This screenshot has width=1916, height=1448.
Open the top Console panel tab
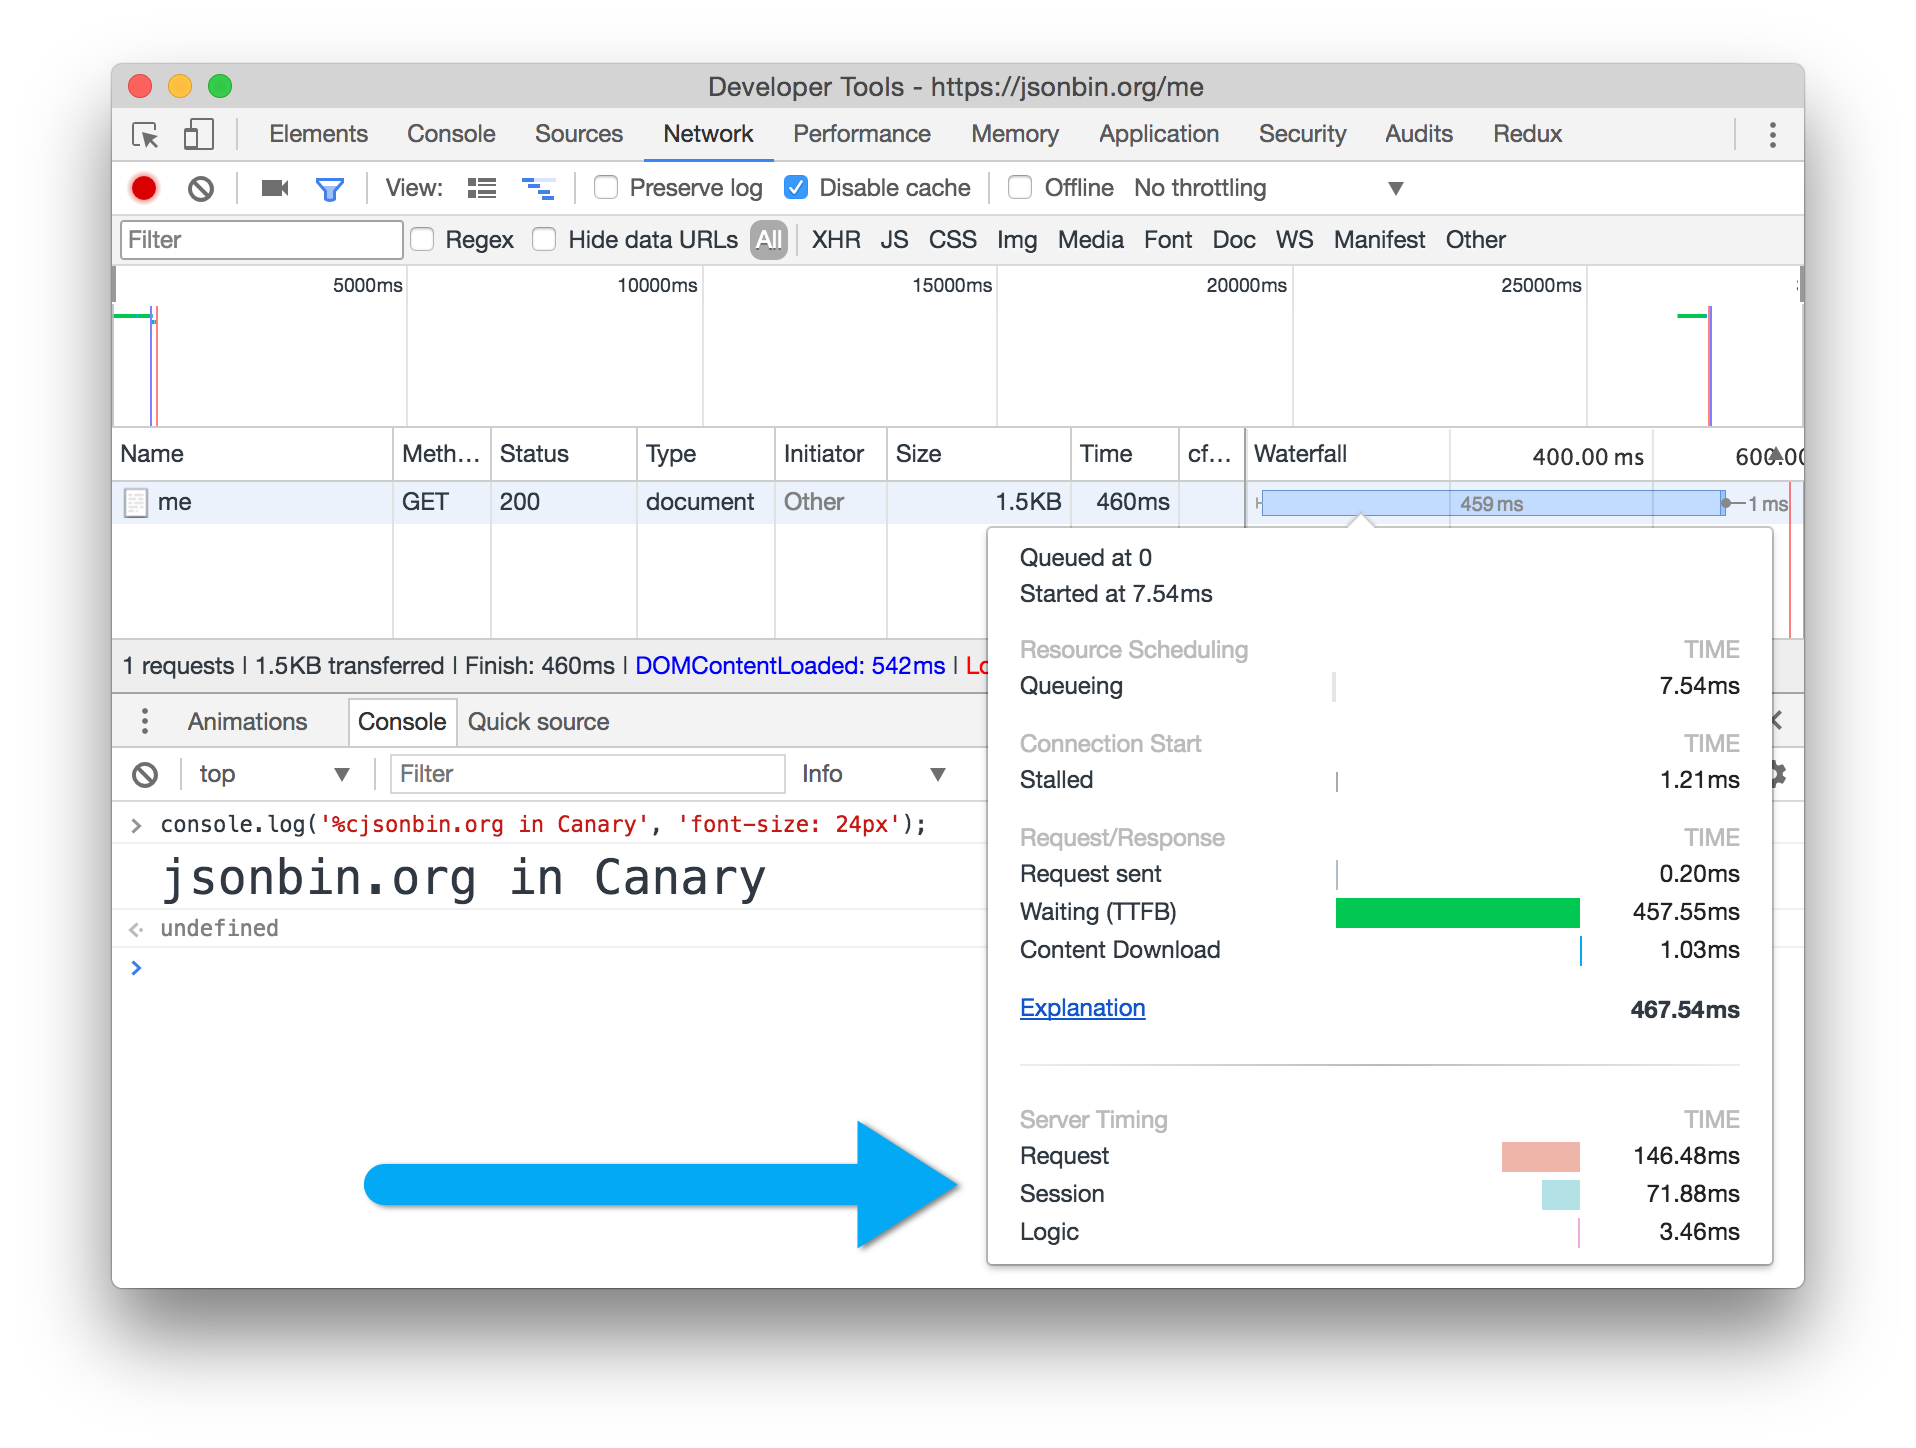pyautogui.click(x=451, y=134)
